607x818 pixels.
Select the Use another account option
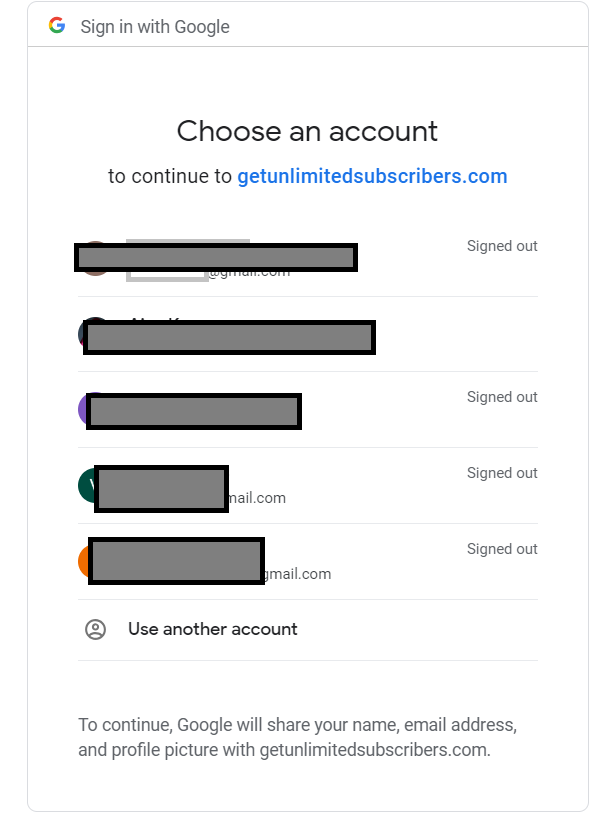coord(212,629)
